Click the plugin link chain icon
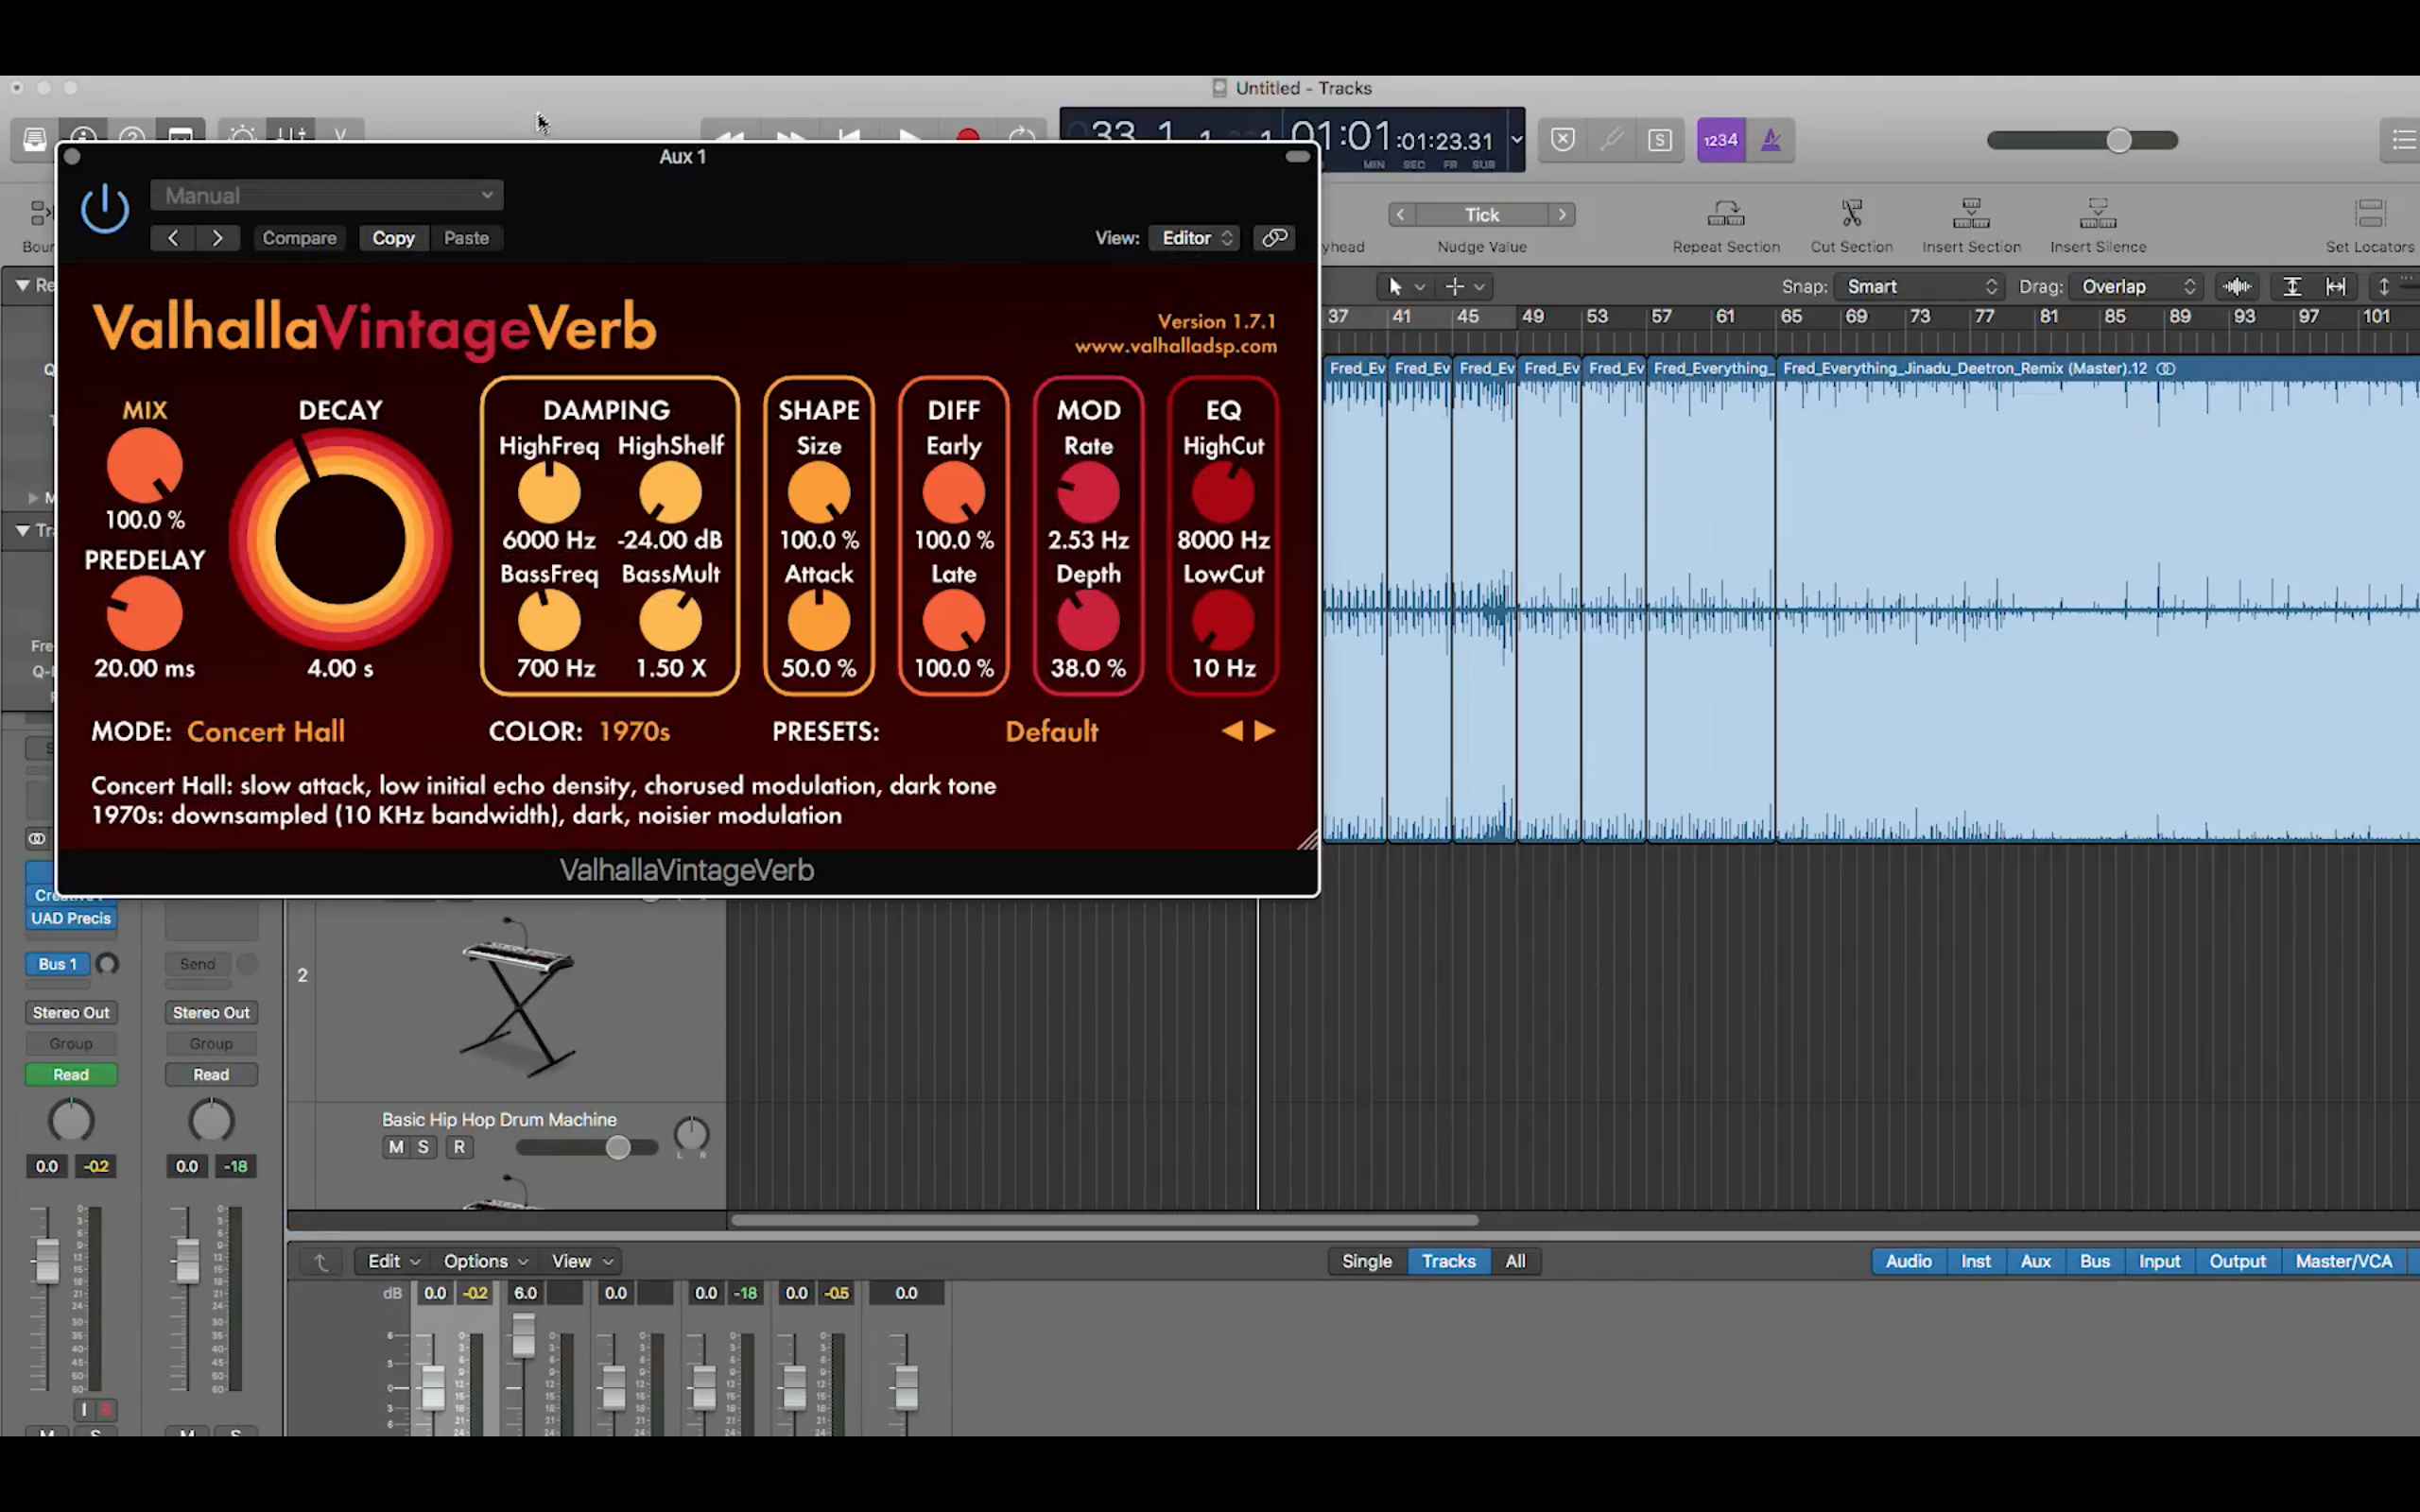Image resolution: width=2420 pixels, height=1512 pixels. point(1274,238)
